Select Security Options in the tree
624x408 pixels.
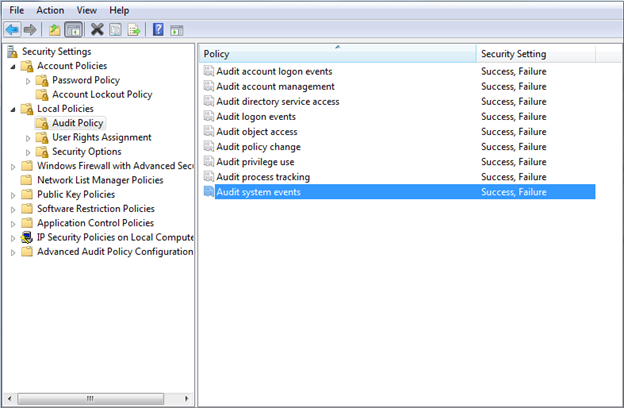coord(86,152)
